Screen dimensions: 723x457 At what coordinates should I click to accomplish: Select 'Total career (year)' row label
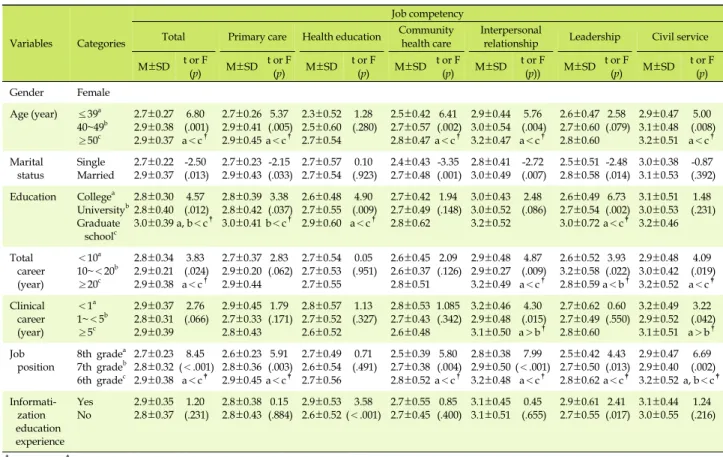[x=27, y=271]
